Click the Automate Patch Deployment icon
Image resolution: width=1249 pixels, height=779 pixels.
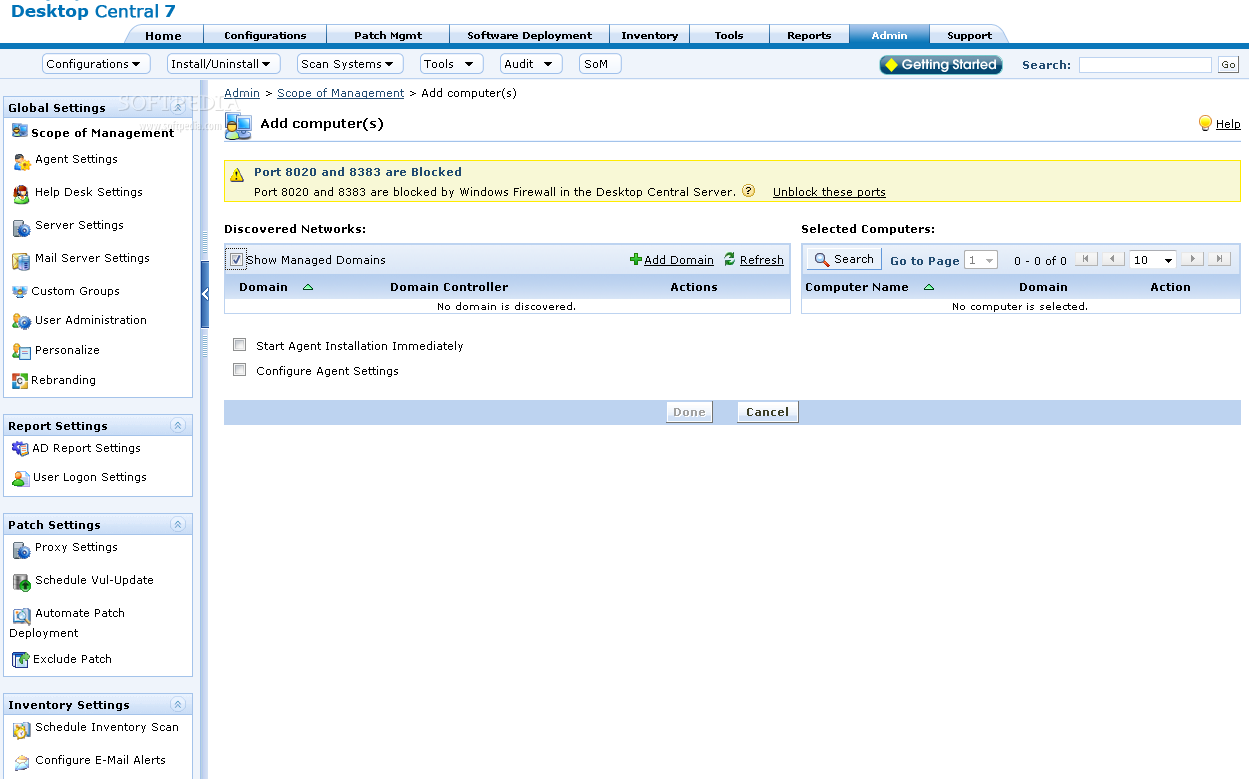point(21,615)
